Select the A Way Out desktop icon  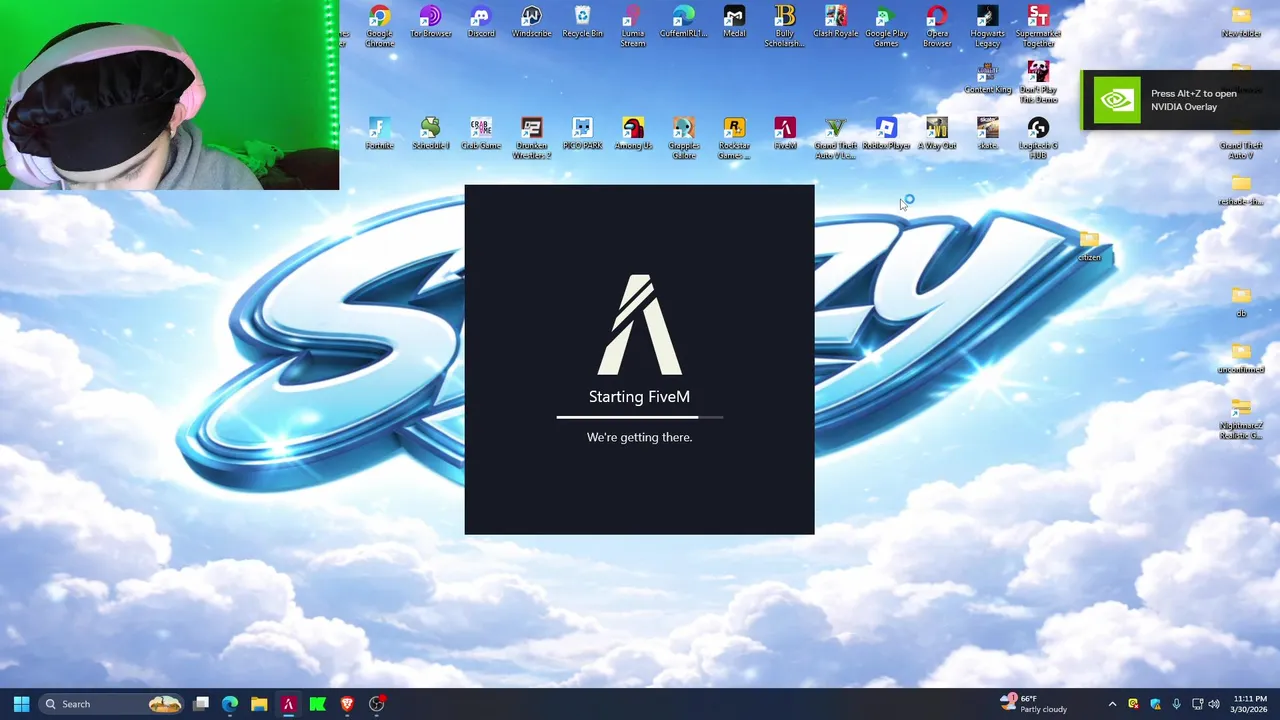[937, 134]
